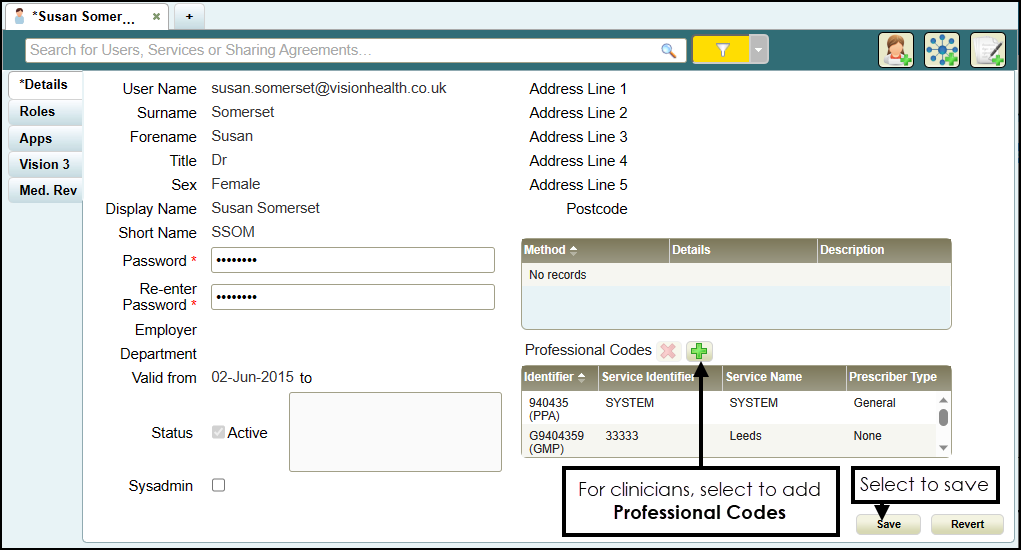Click the No records row
1021x550 pixels.
click(736, 275)
